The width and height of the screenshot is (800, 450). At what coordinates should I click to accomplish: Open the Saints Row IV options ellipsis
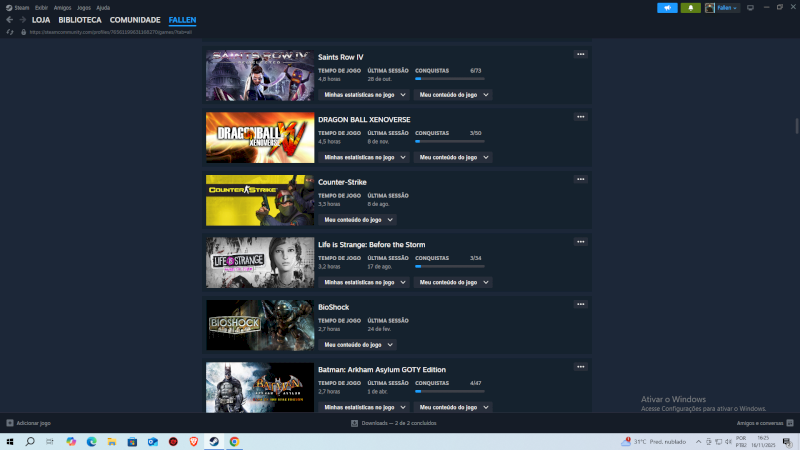tap(581, 54)
